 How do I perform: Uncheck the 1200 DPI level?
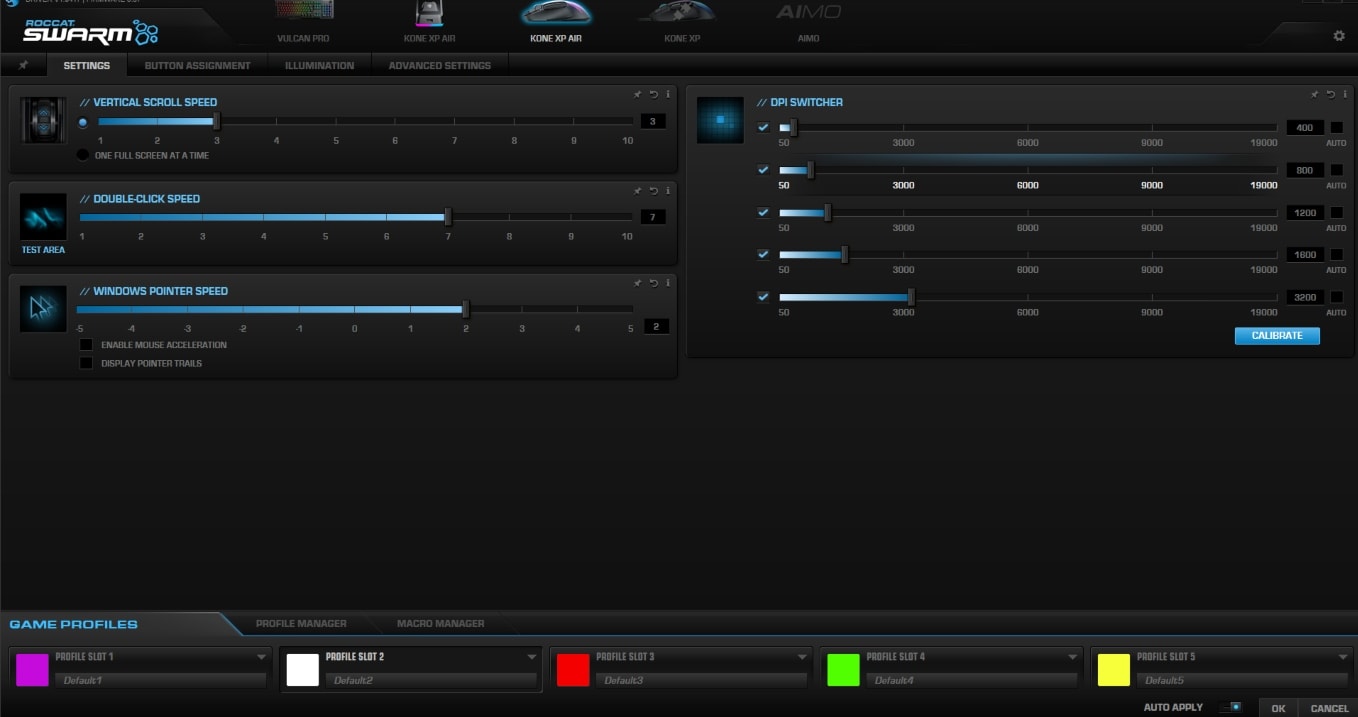tap(763, 212)
